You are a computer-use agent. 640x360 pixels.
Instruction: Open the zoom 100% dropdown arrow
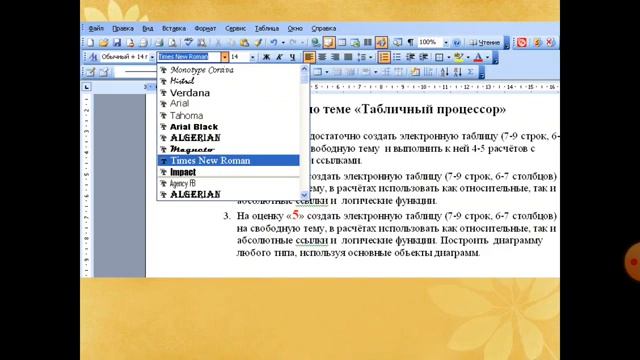tap(446, 42)
